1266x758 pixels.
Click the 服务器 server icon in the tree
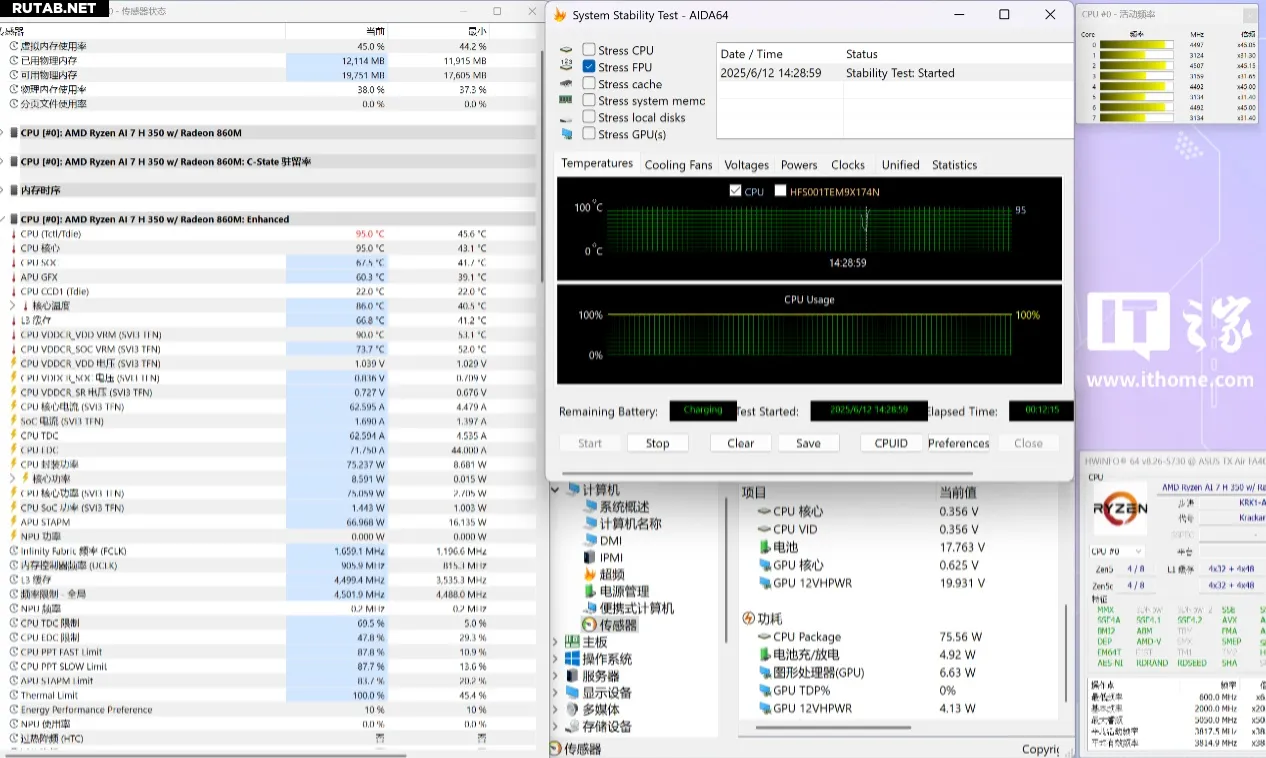pos(573,676)
